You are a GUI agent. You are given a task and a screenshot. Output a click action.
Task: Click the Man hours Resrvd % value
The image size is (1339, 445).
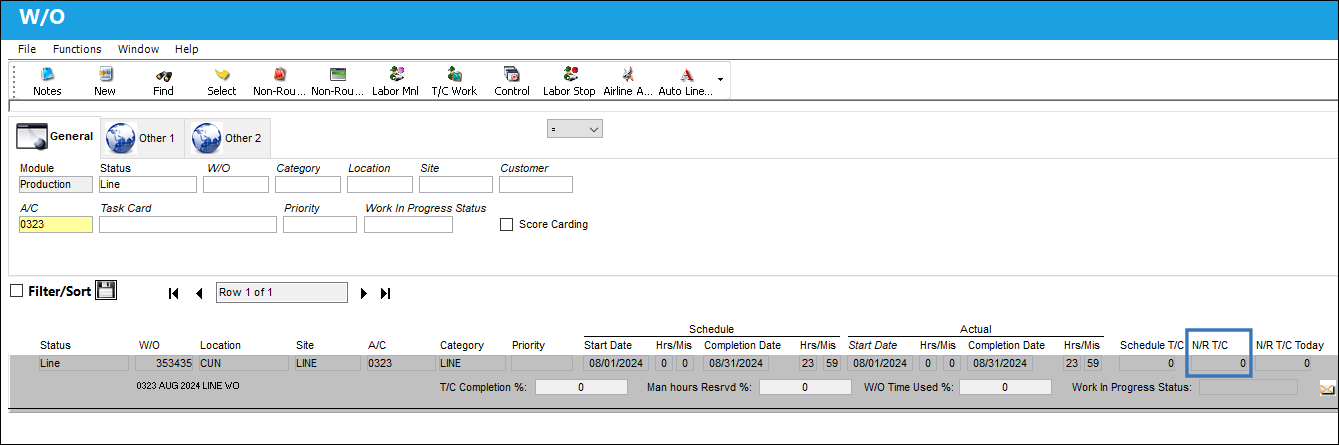(x=805, y=387)
